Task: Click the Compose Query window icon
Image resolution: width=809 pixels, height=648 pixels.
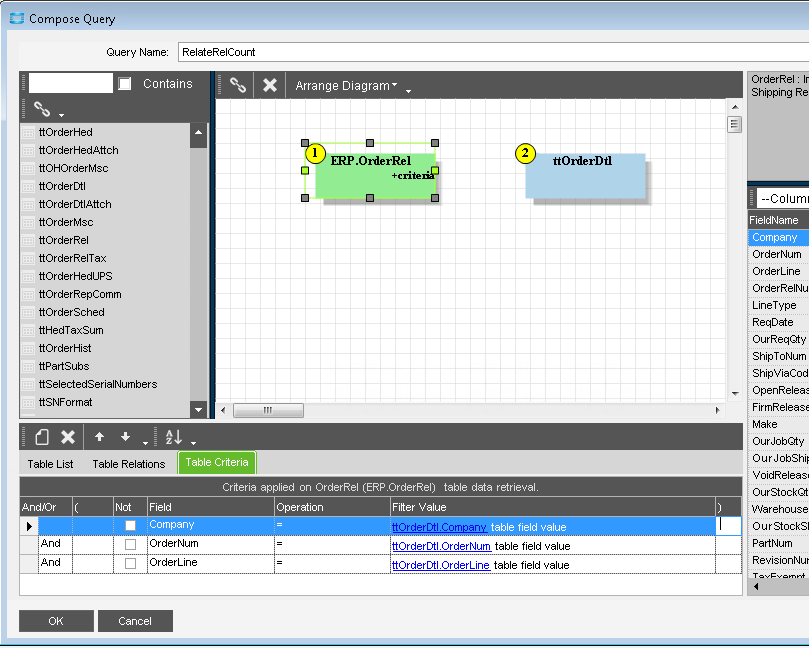Action: pos(17,19)
